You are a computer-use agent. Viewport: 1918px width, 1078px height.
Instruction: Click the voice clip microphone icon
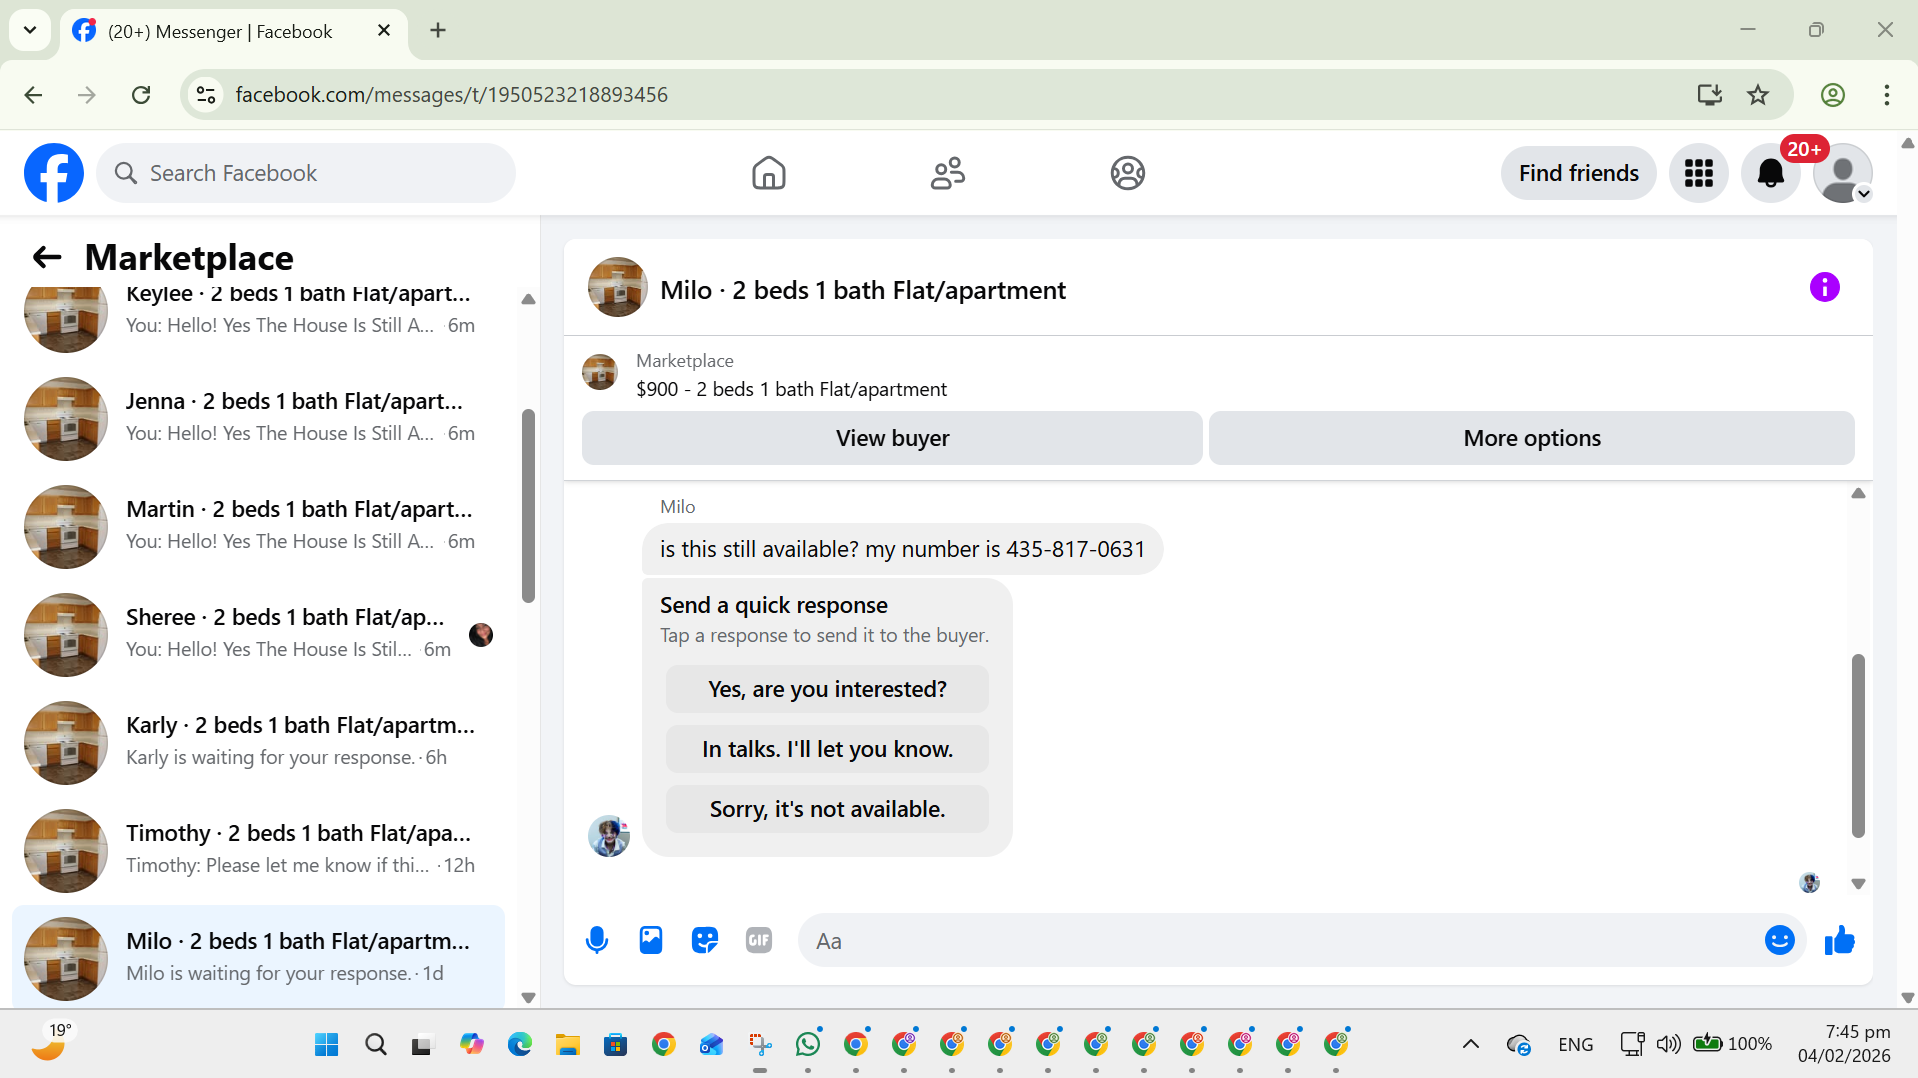tap(597, 940)
